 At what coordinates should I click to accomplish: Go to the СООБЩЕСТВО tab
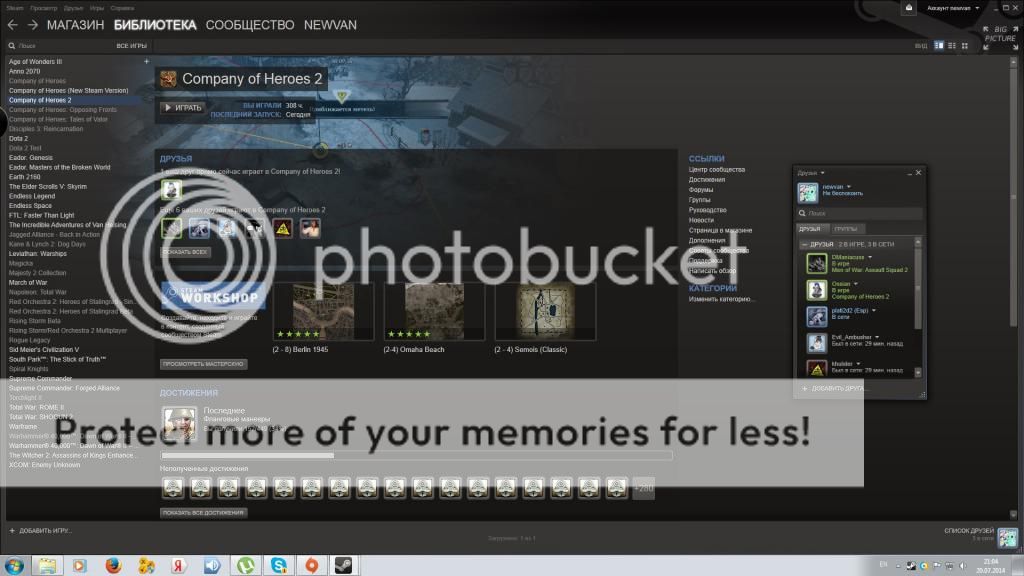250,25
